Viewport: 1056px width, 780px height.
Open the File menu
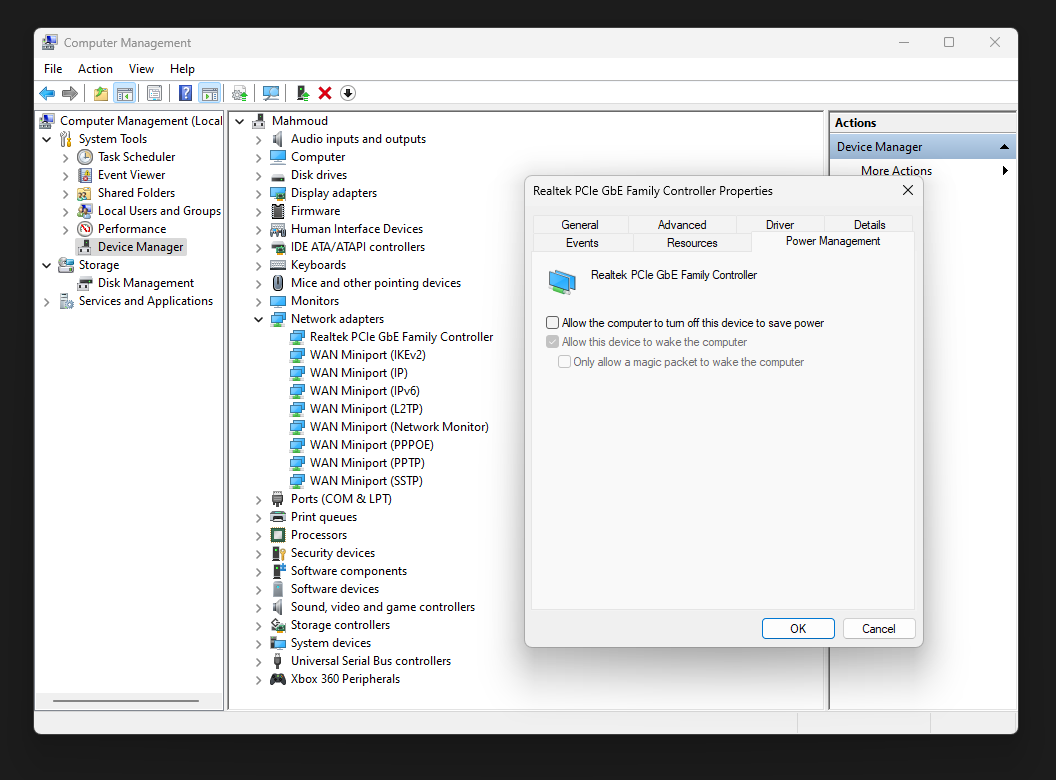[x=53, y=69]
